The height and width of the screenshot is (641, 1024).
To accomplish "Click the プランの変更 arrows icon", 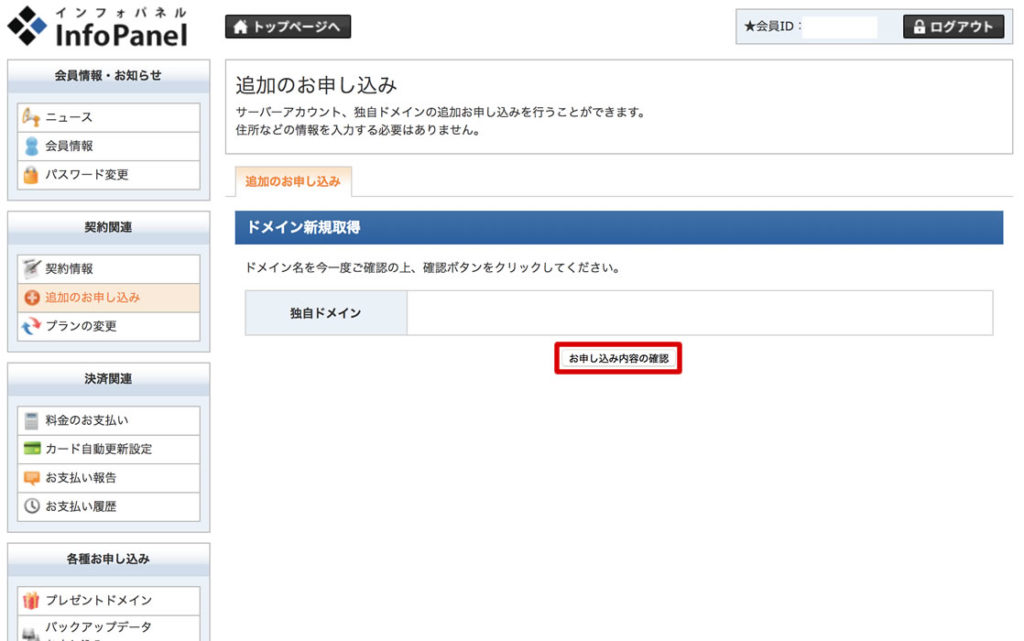I will coord(31,326).
